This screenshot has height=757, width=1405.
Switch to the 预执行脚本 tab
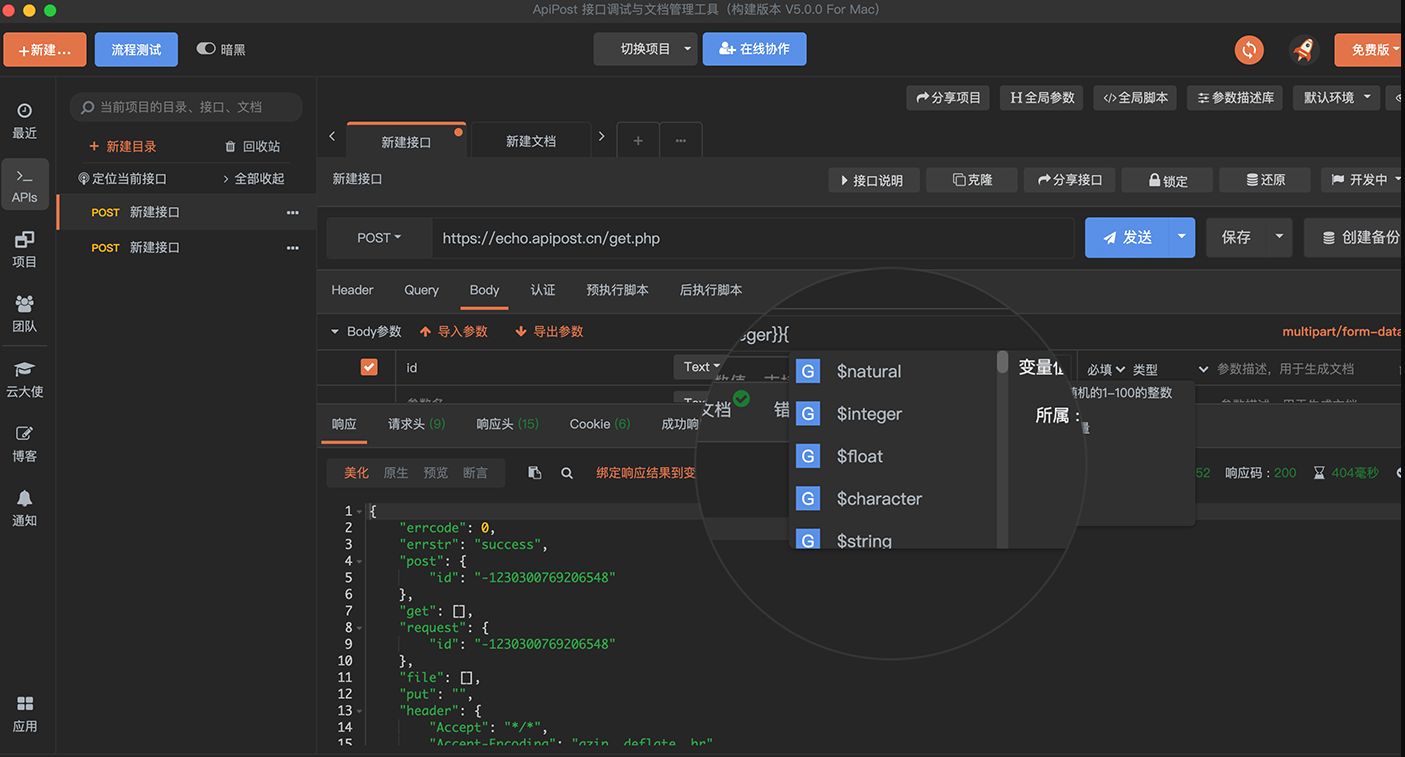617,290
